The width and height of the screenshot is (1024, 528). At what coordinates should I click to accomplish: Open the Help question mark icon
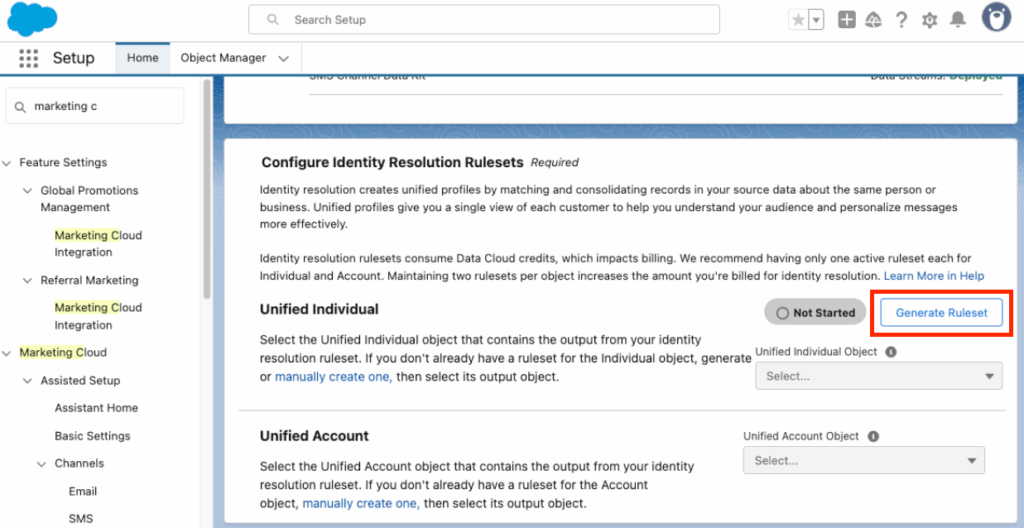click(901, 20)
